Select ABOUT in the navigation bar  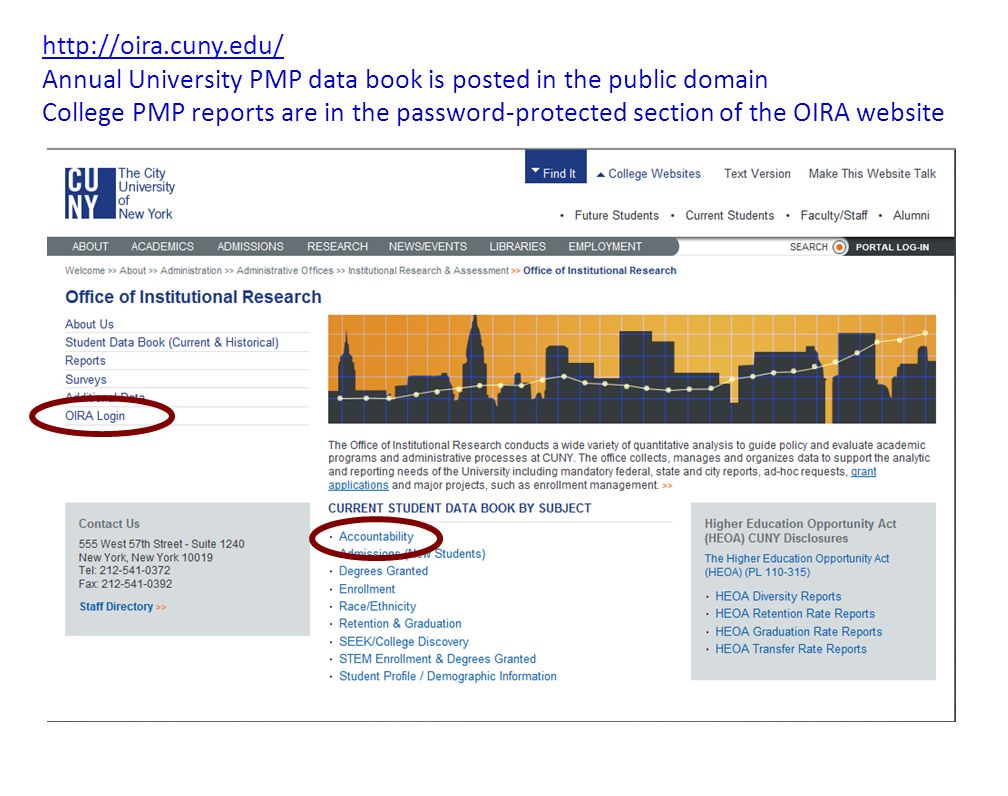tap(90, 247)
